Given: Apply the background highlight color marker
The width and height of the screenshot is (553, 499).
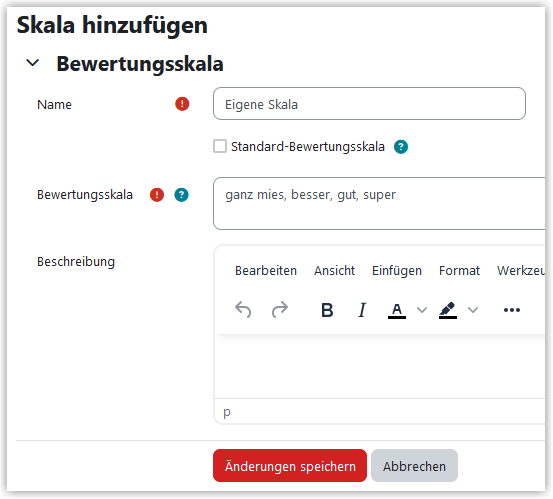Looking at the screenshot, I should click(x=448, y=310).
